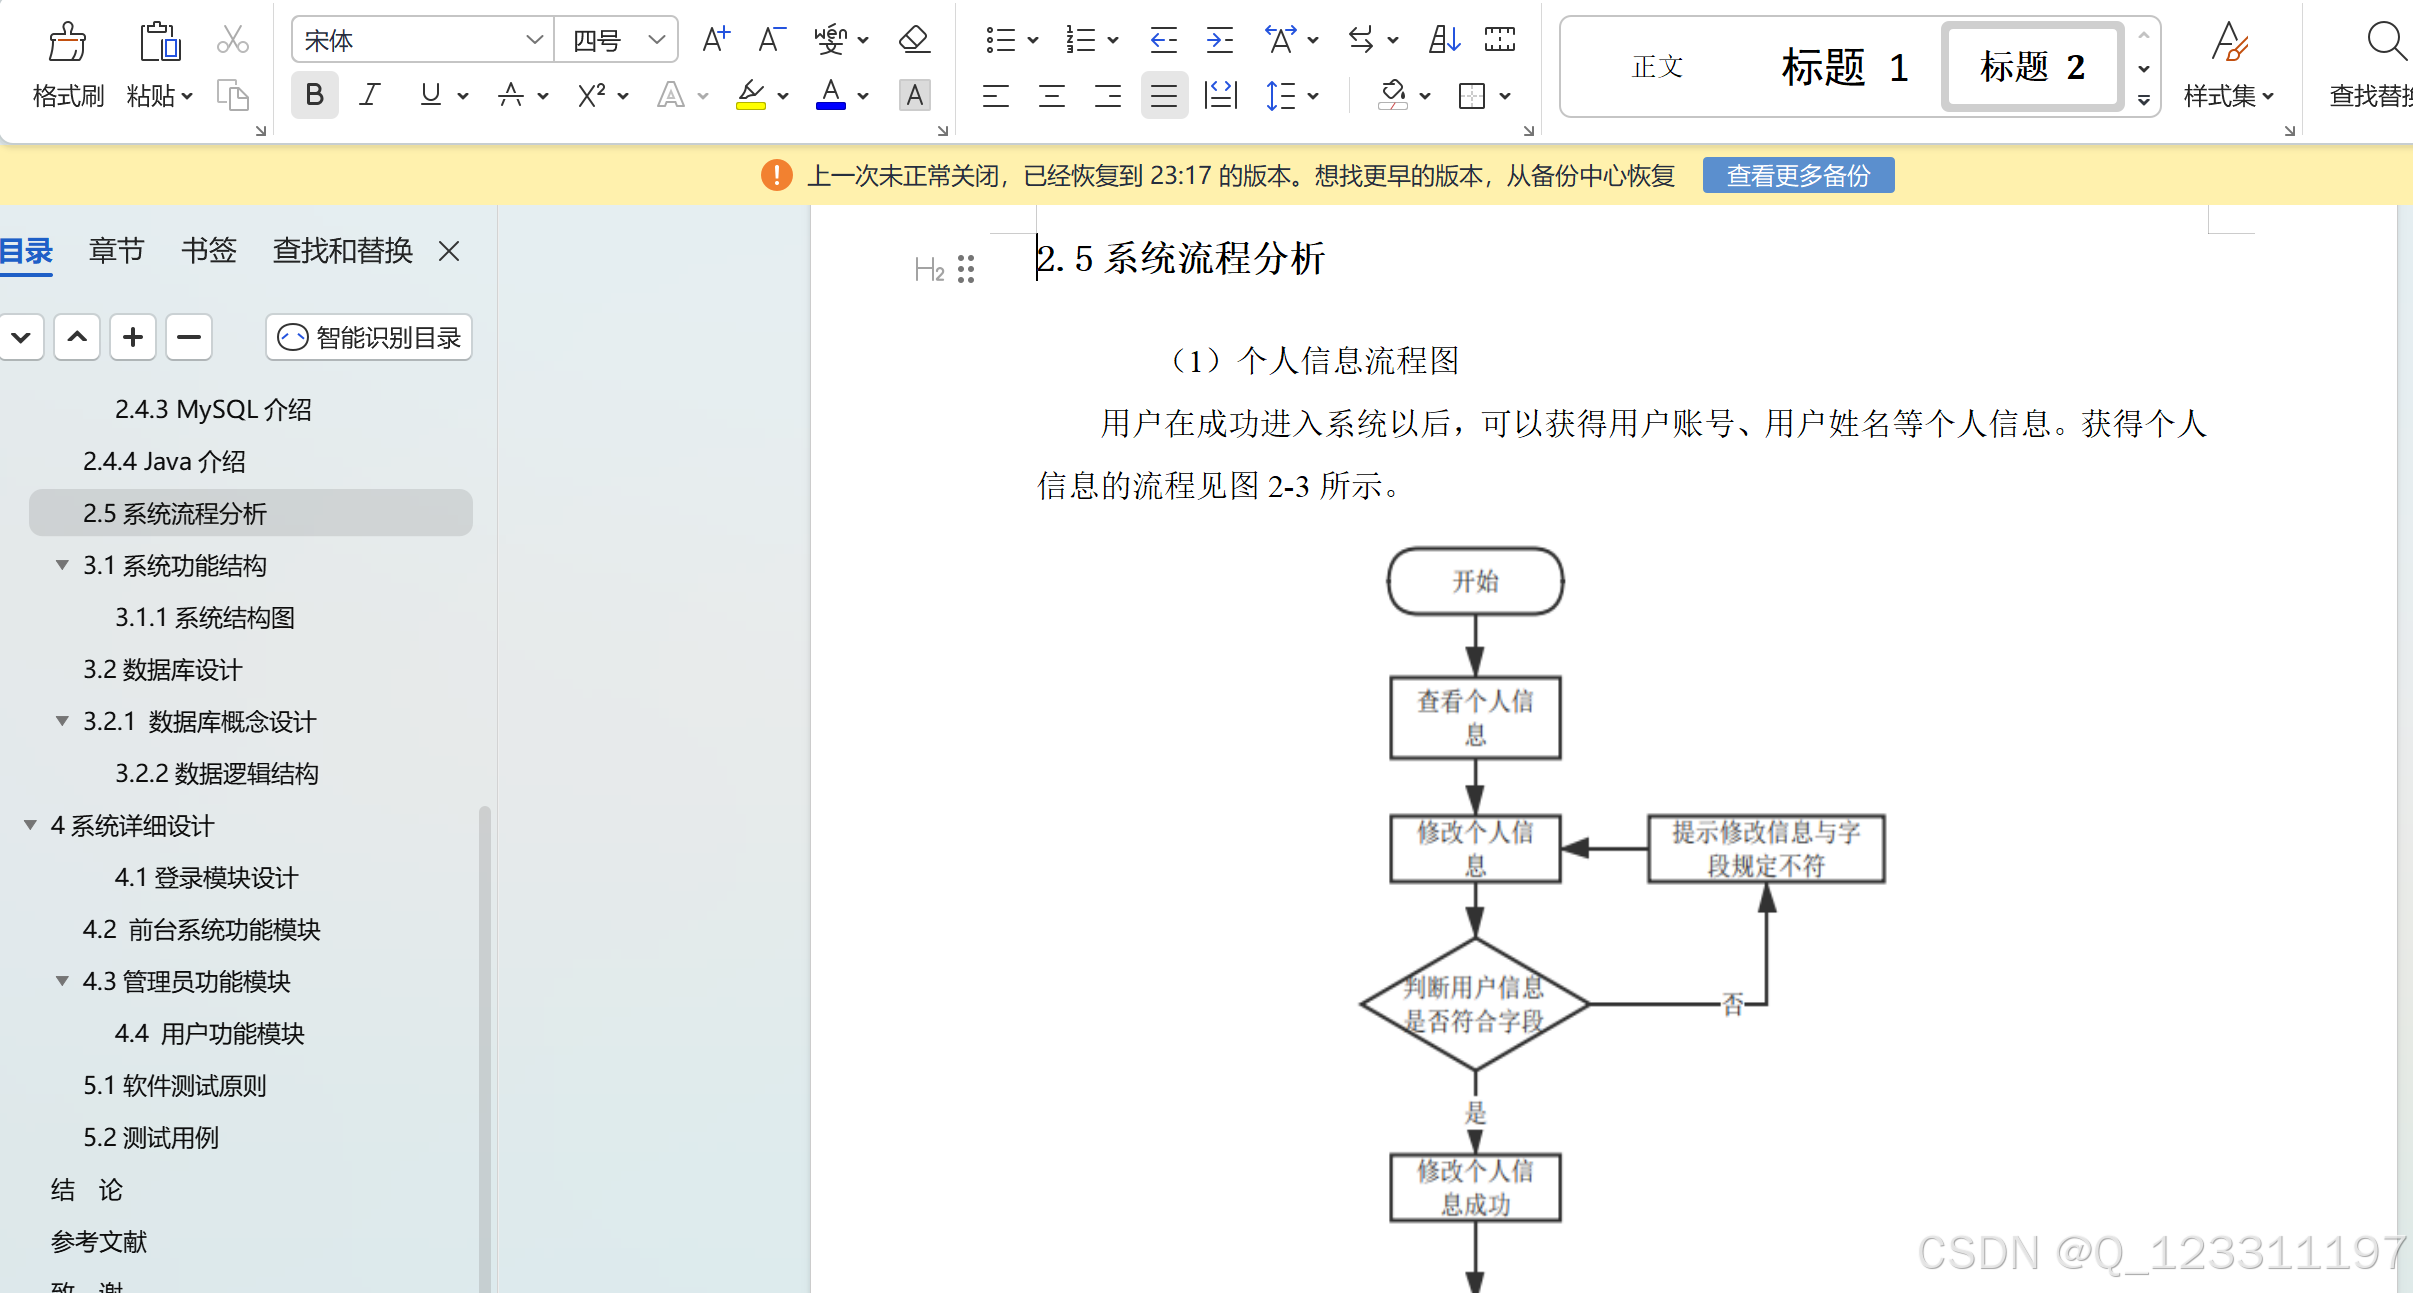Apply blue font color
Image resolution: width=2413 pixels, height=1293 pixels.
point(830,95)
